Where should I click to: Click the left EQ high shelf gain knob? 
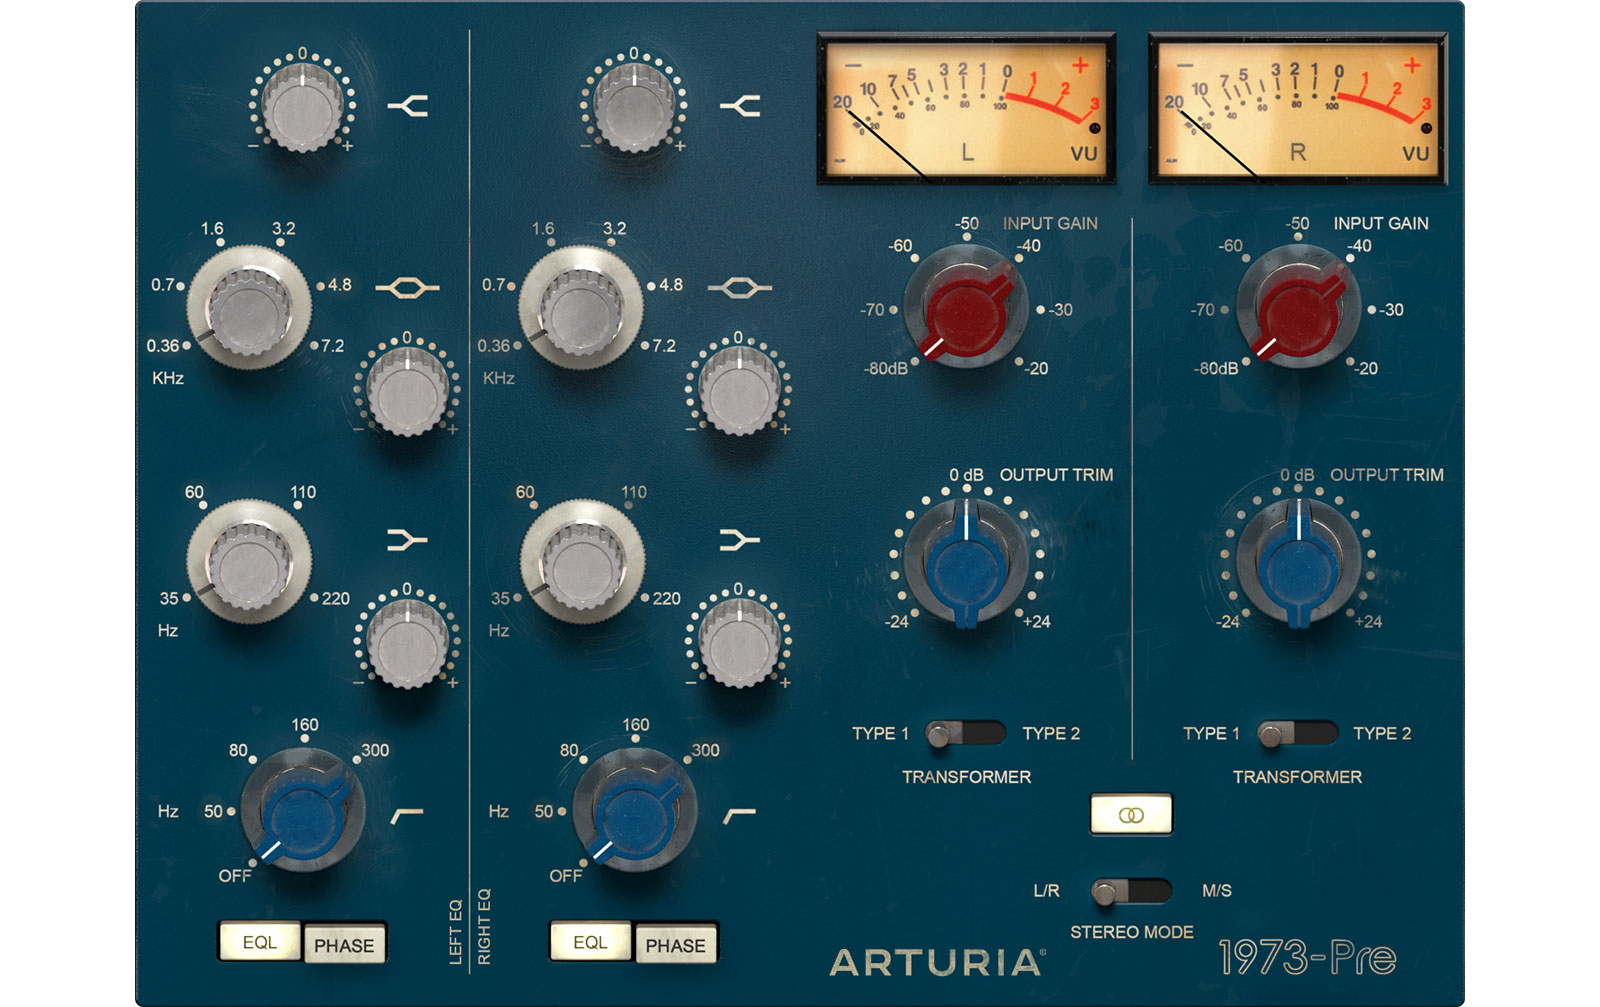tap(302, 107)
